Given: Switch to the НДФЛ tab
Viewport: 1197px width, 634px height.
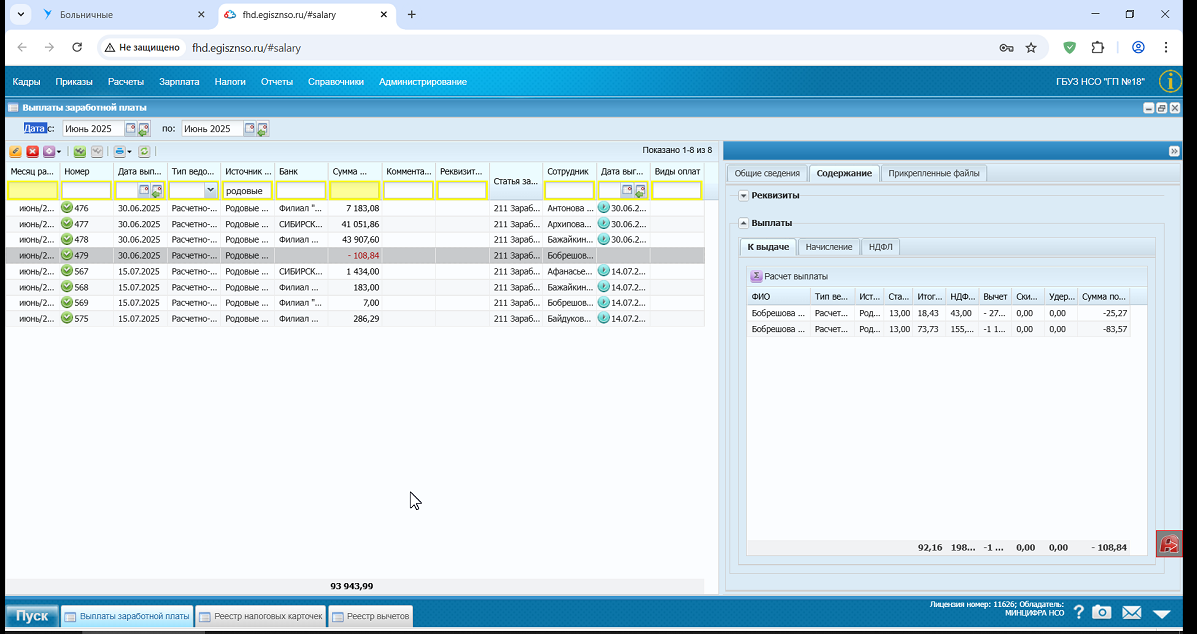Looking at the screenshot, I should (879, 246).
